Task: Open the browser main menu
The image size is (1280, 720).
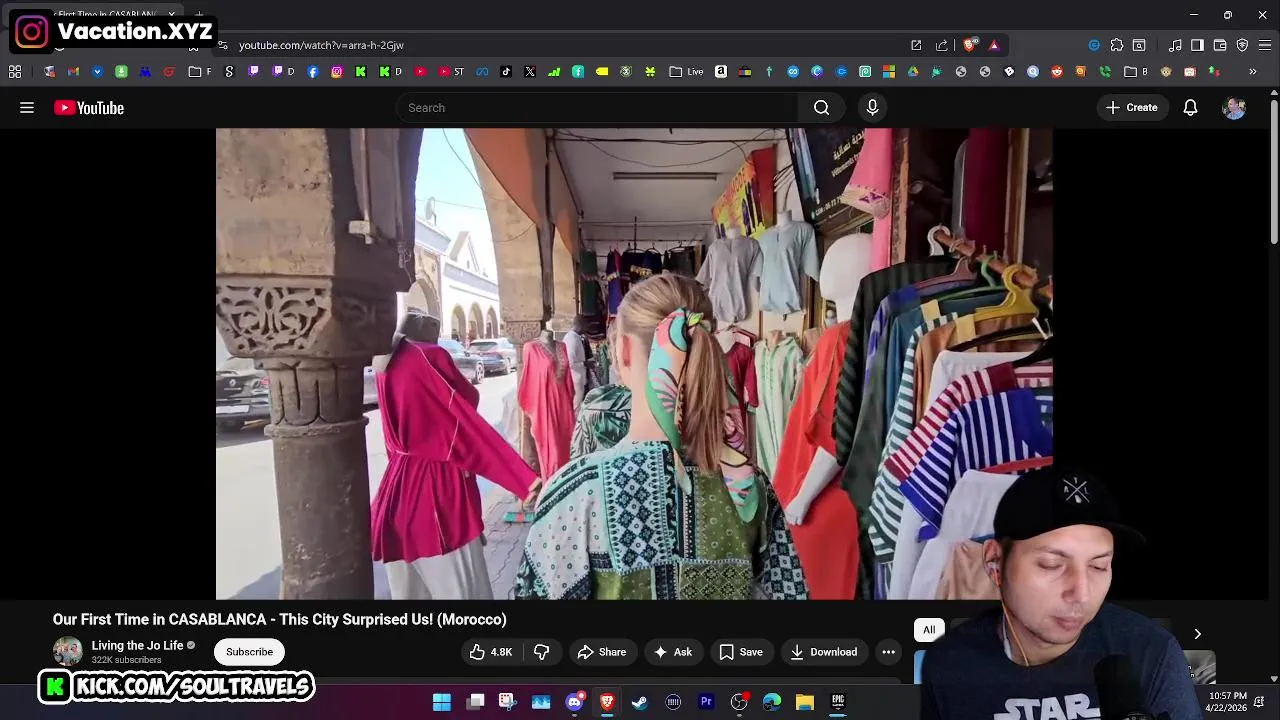Action: [x=1265, y=45]
